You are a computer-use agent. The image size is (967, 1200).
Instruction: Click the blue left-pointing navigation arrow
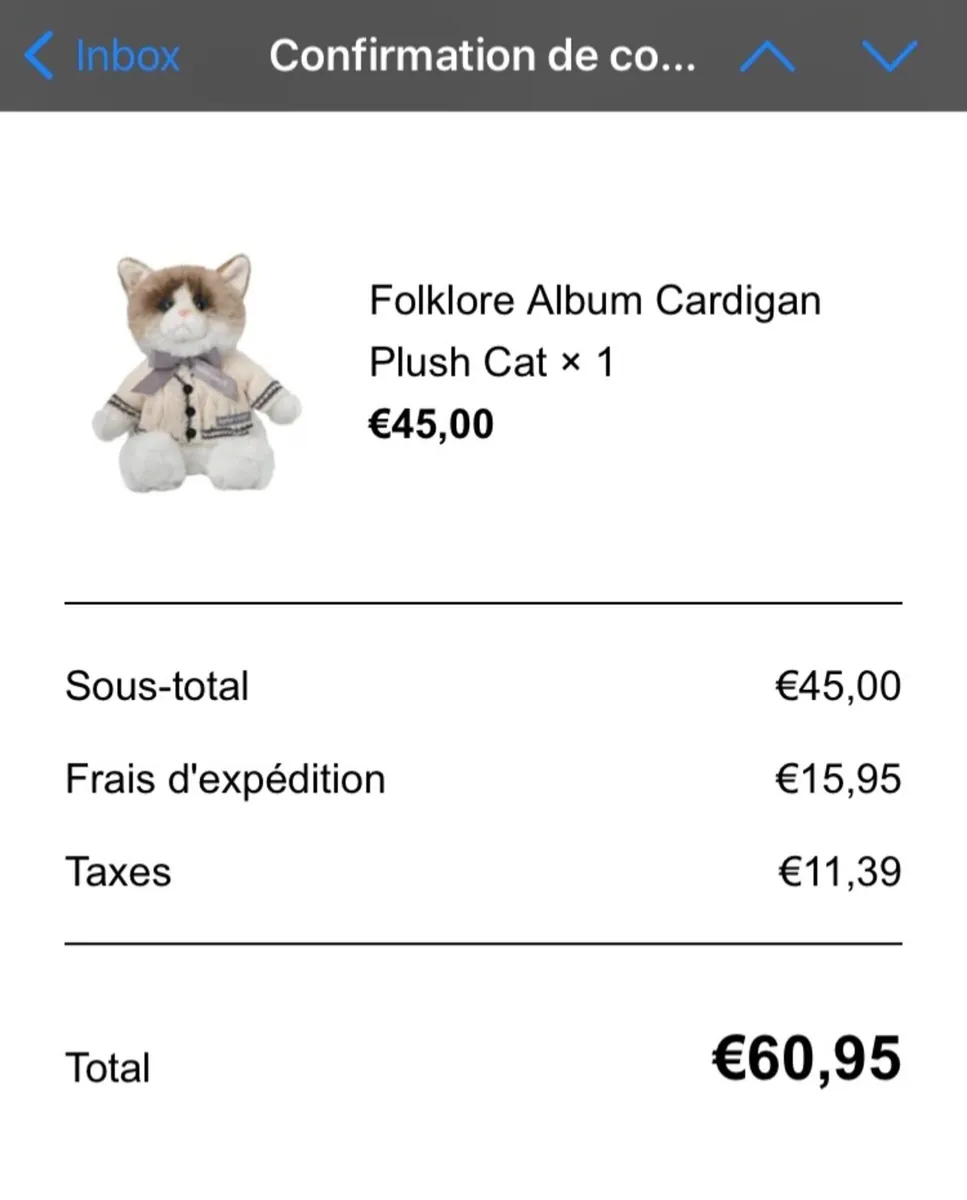point(38,56)
